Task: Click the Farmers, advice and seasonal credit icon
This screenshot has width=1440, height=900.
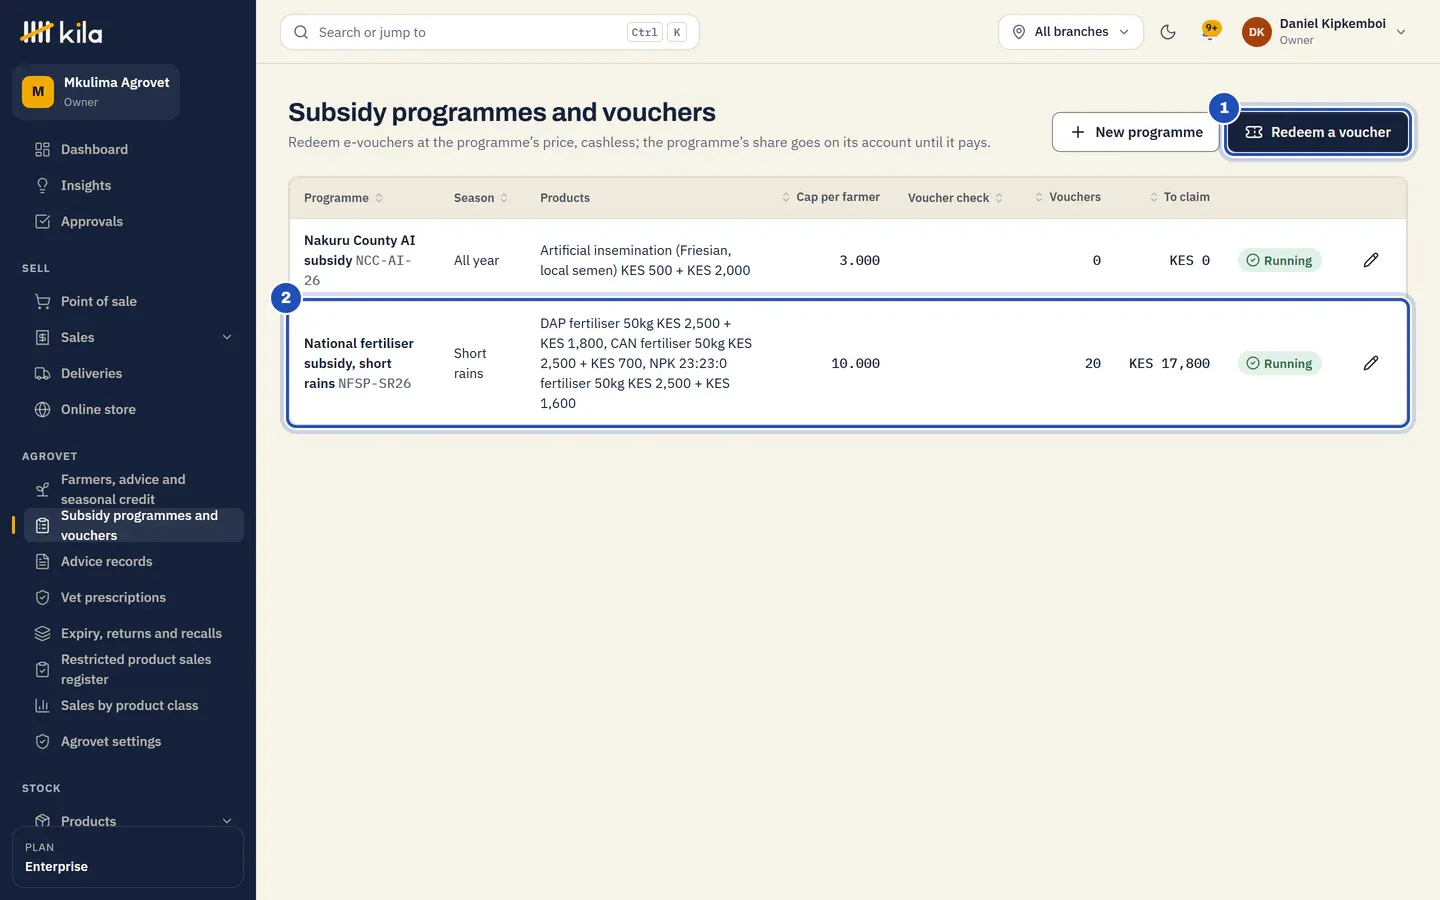Action: coord(42,489)
